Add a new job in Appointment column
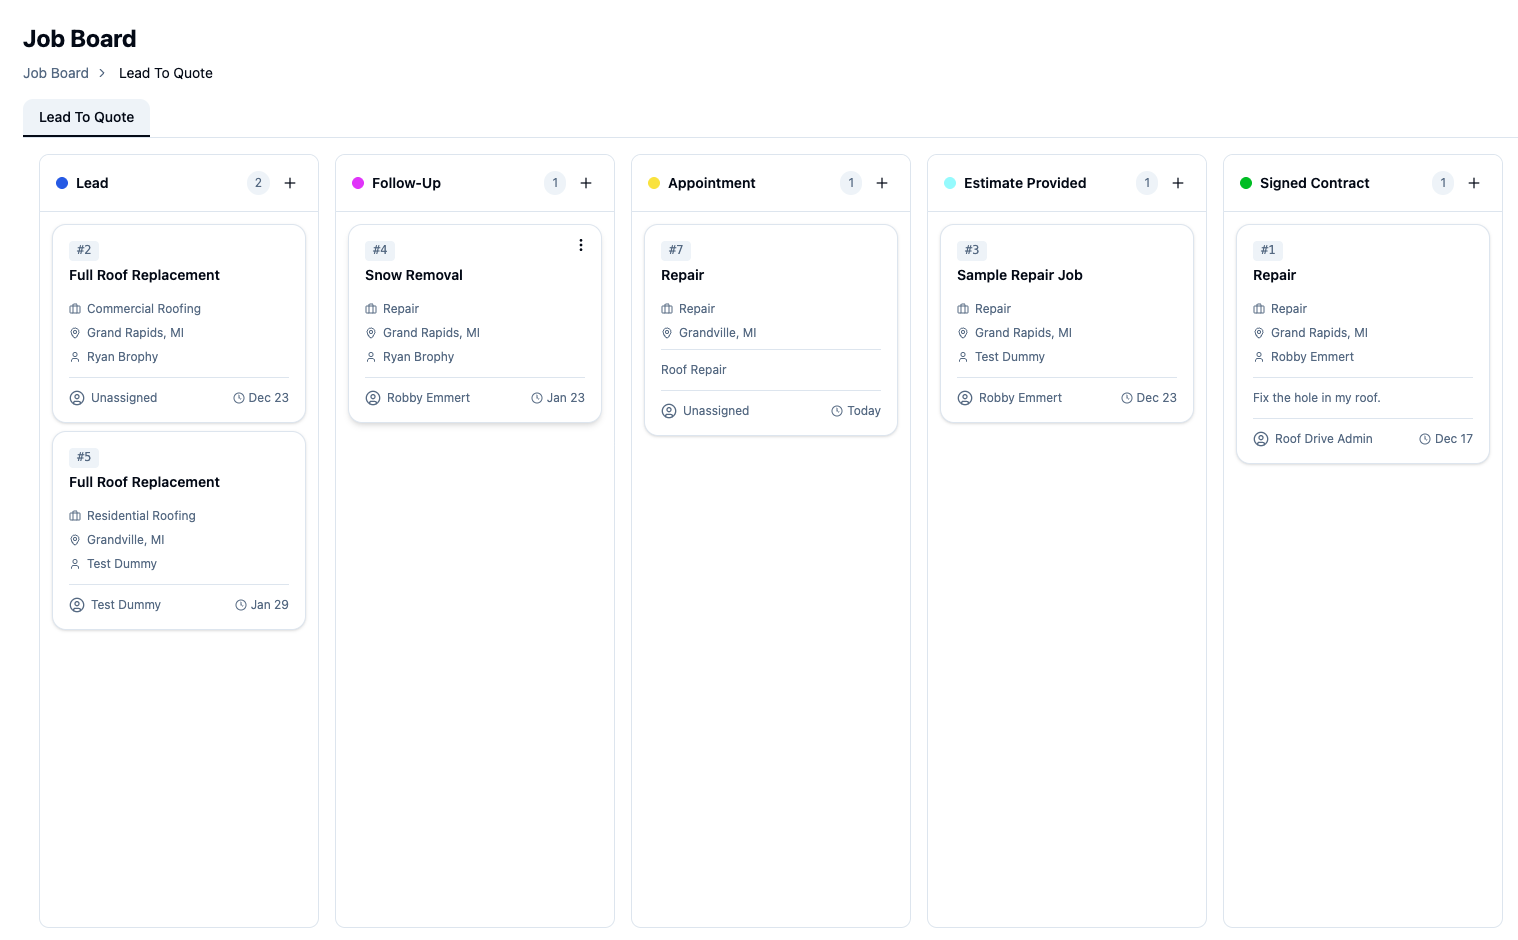Screen dimensions: 1518x940 coord(882,183)
